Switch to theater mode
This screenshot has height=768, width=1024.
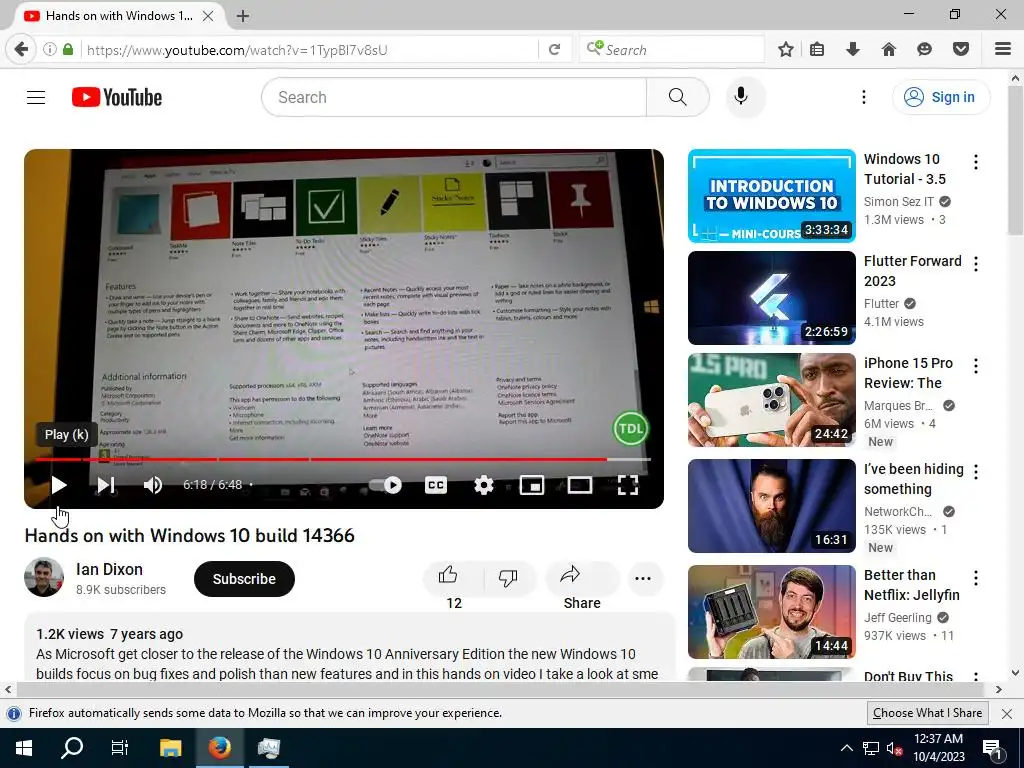(580, 485)
